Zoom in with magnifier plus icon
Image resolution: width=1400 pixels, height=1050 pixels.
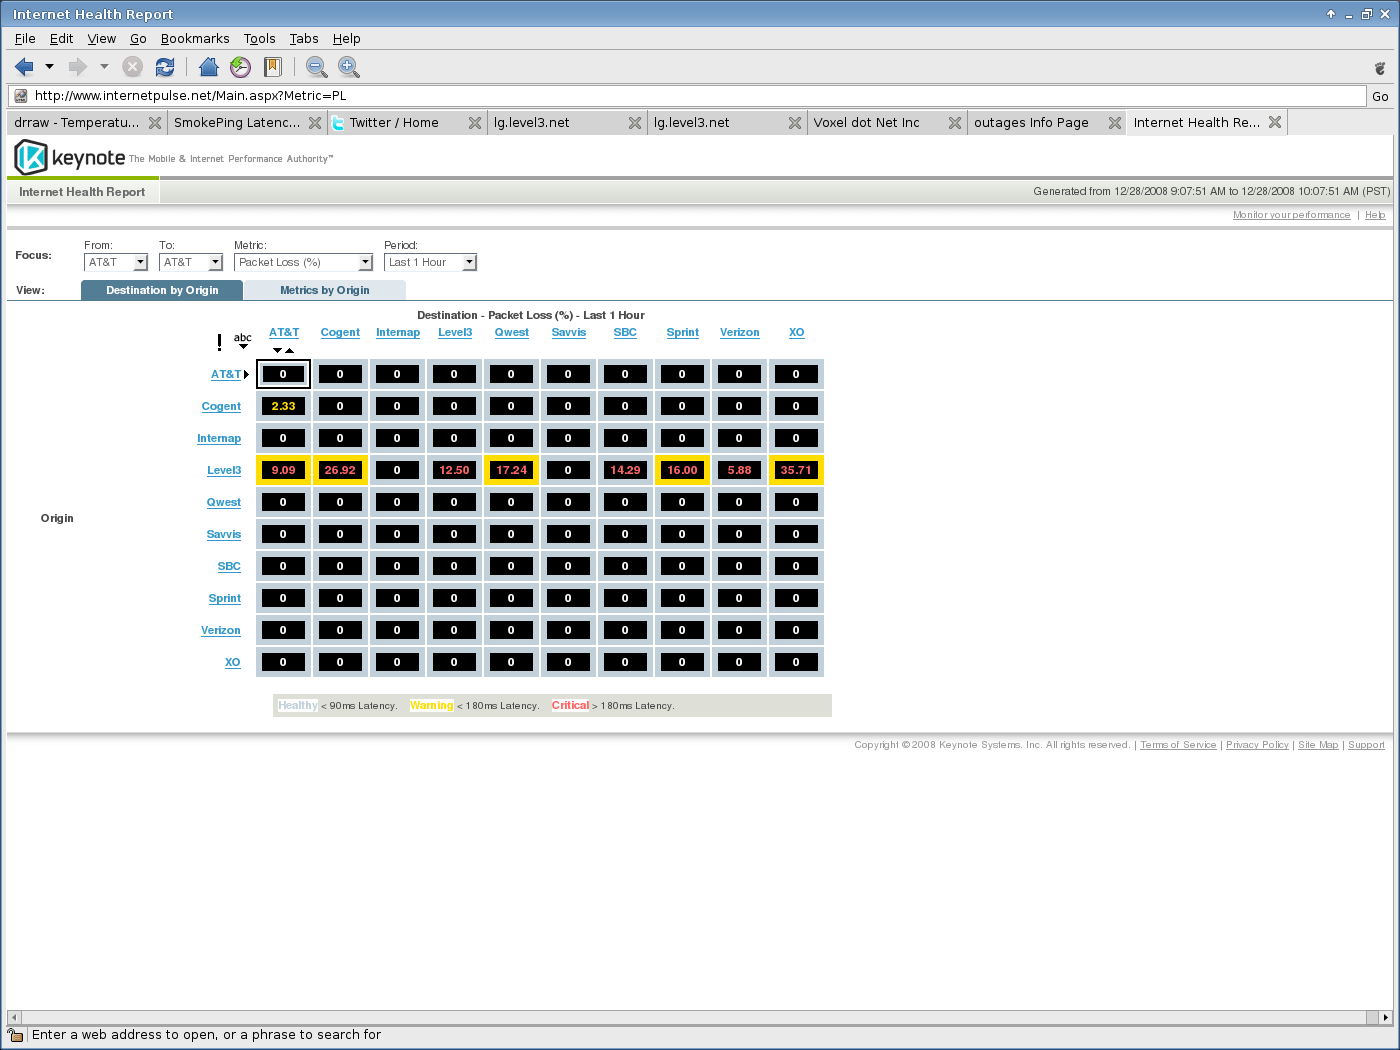348,67
